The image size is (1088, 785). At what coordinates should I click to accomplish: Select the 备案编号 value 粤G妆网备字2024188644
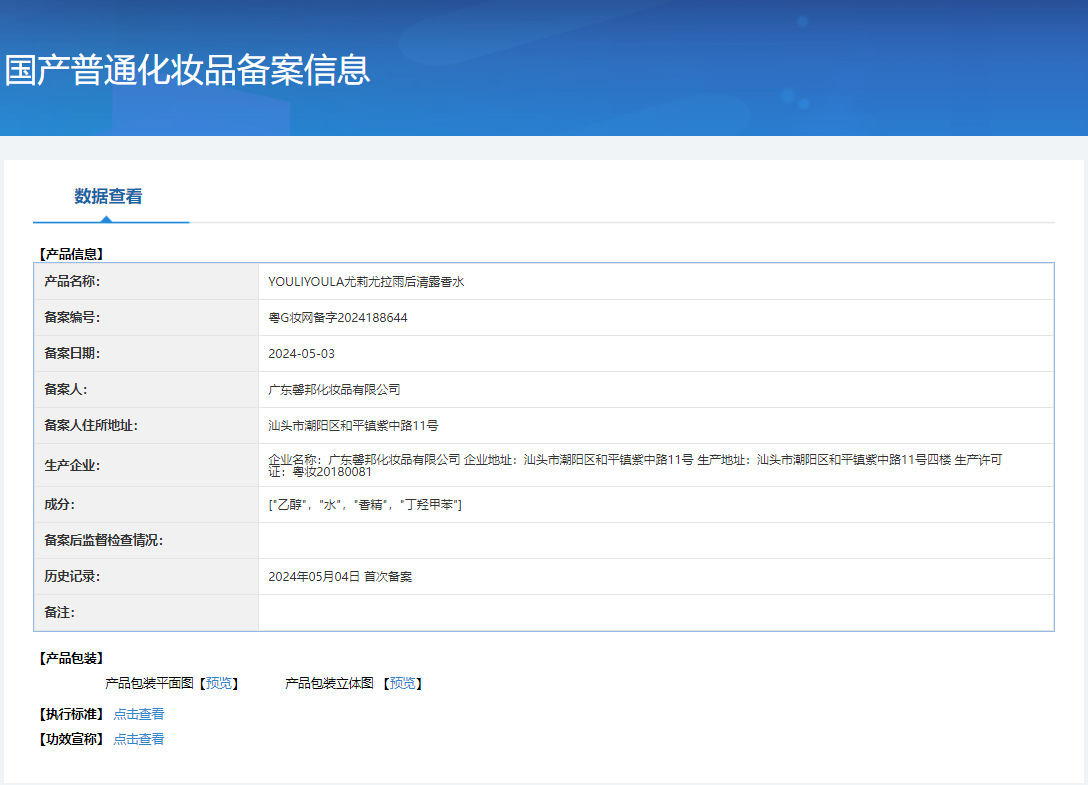click(338, 318)
